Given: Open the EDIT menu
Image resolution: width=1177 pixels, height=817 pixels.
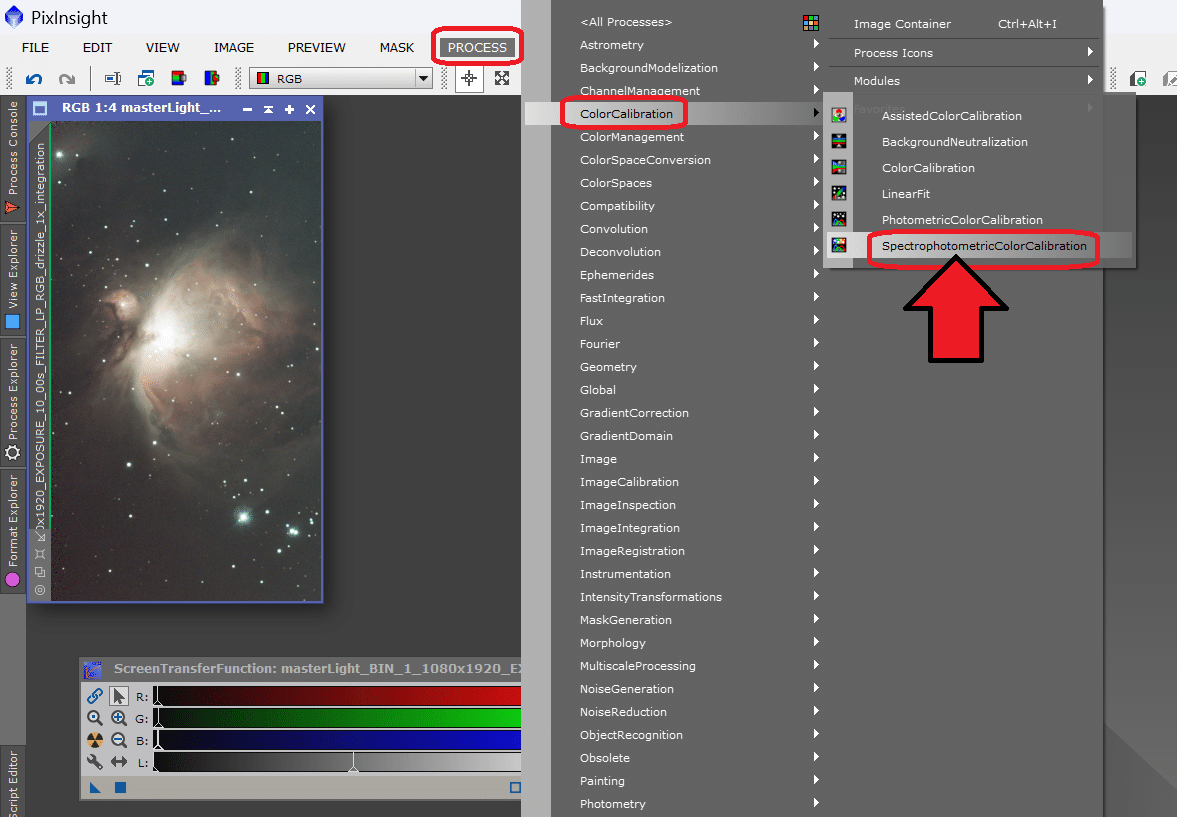Looking at the screenshot, I should click(98, 47).
